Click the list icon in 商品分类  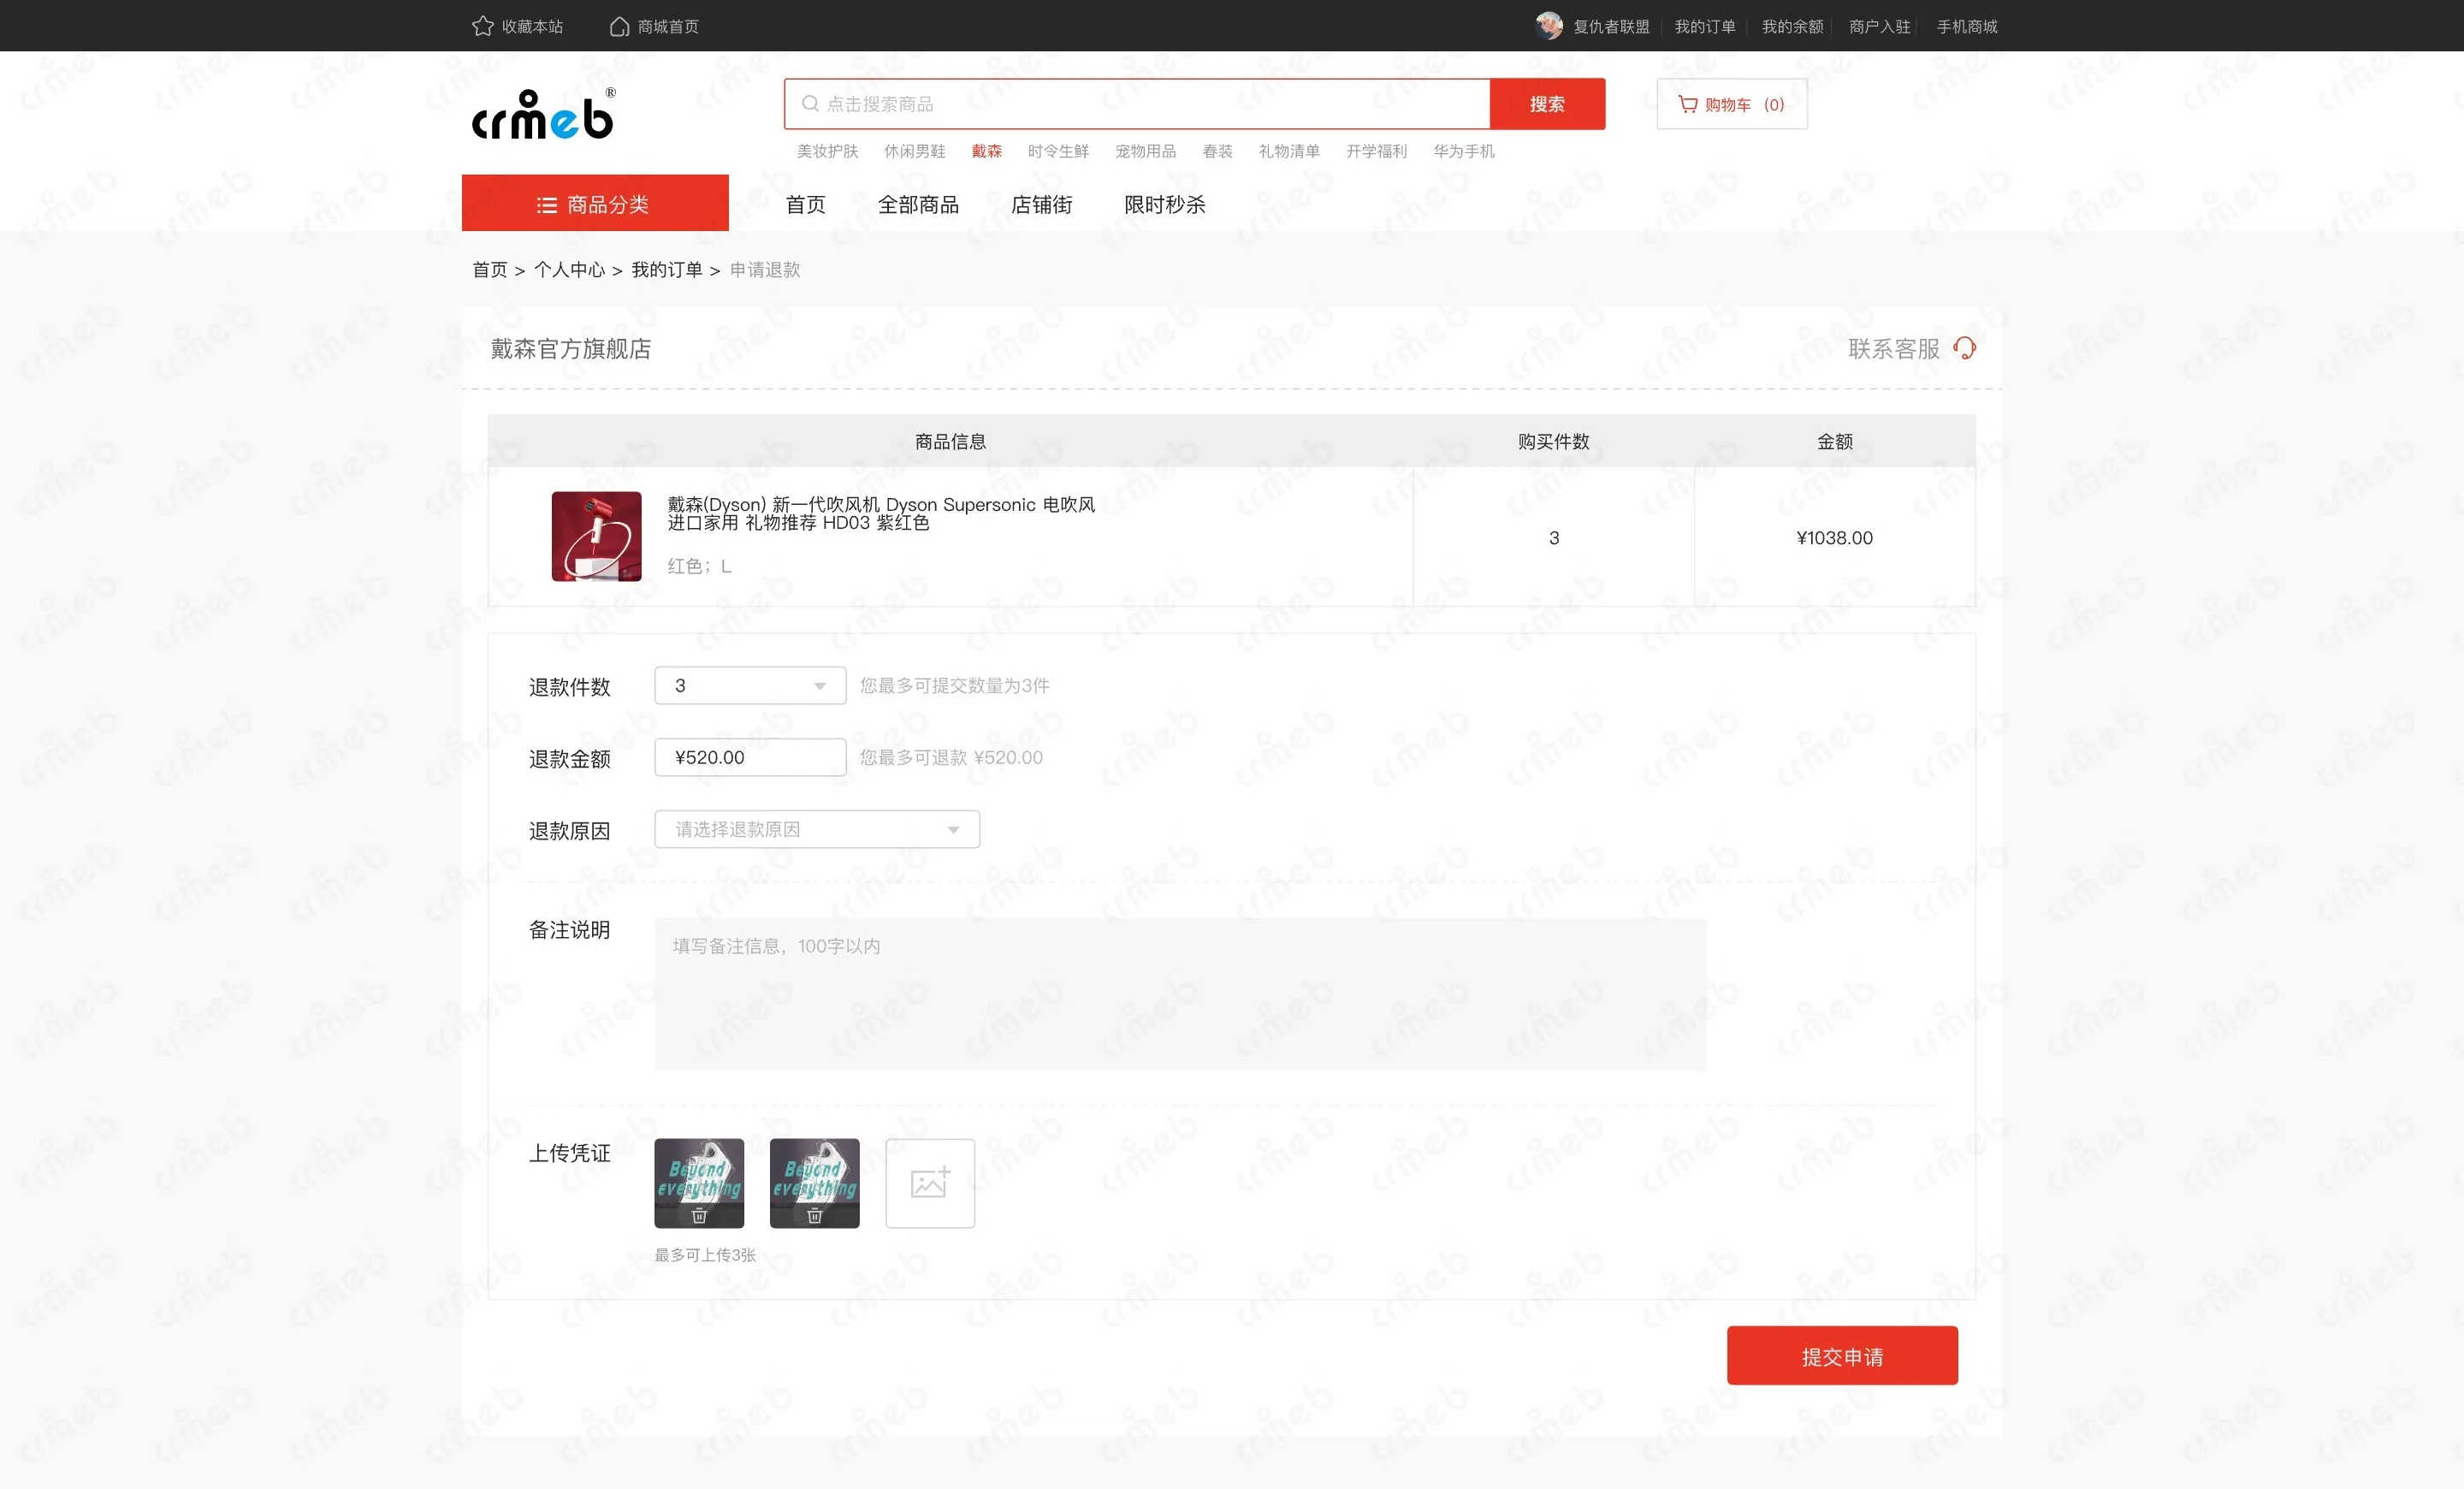tap(547, 205)
